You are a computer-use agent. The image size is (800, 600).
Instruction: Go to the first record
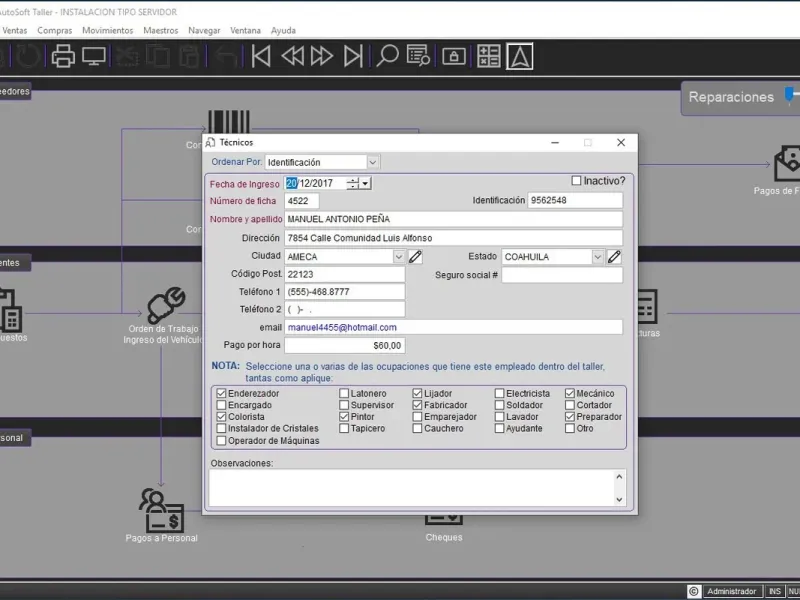(261, 56)
